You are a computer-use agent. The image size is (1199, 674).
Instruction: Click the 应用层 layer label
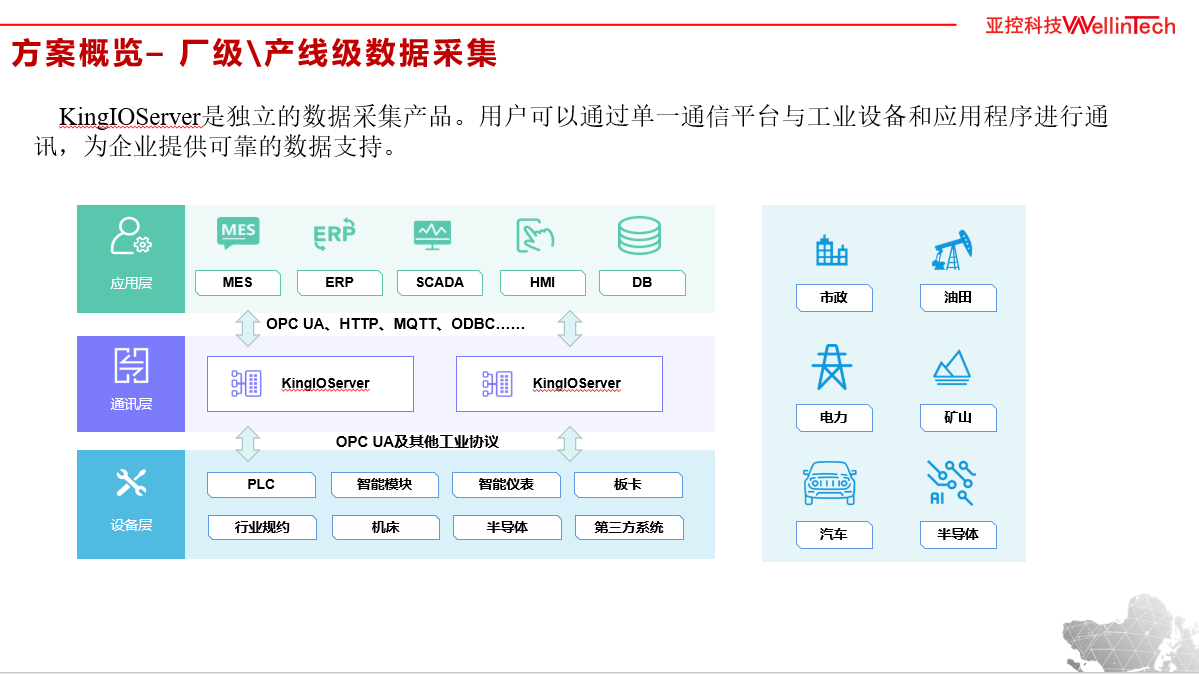click(x=131, y=284)
